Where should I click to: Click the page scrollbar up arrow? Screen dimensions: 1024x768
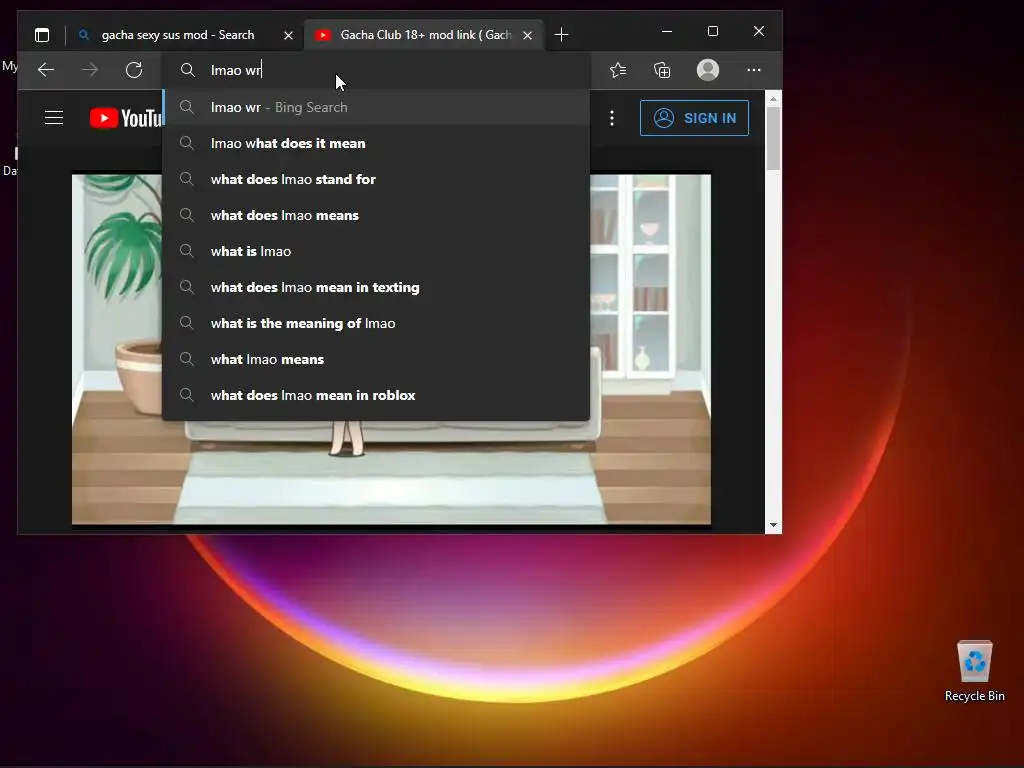point(773,99)
